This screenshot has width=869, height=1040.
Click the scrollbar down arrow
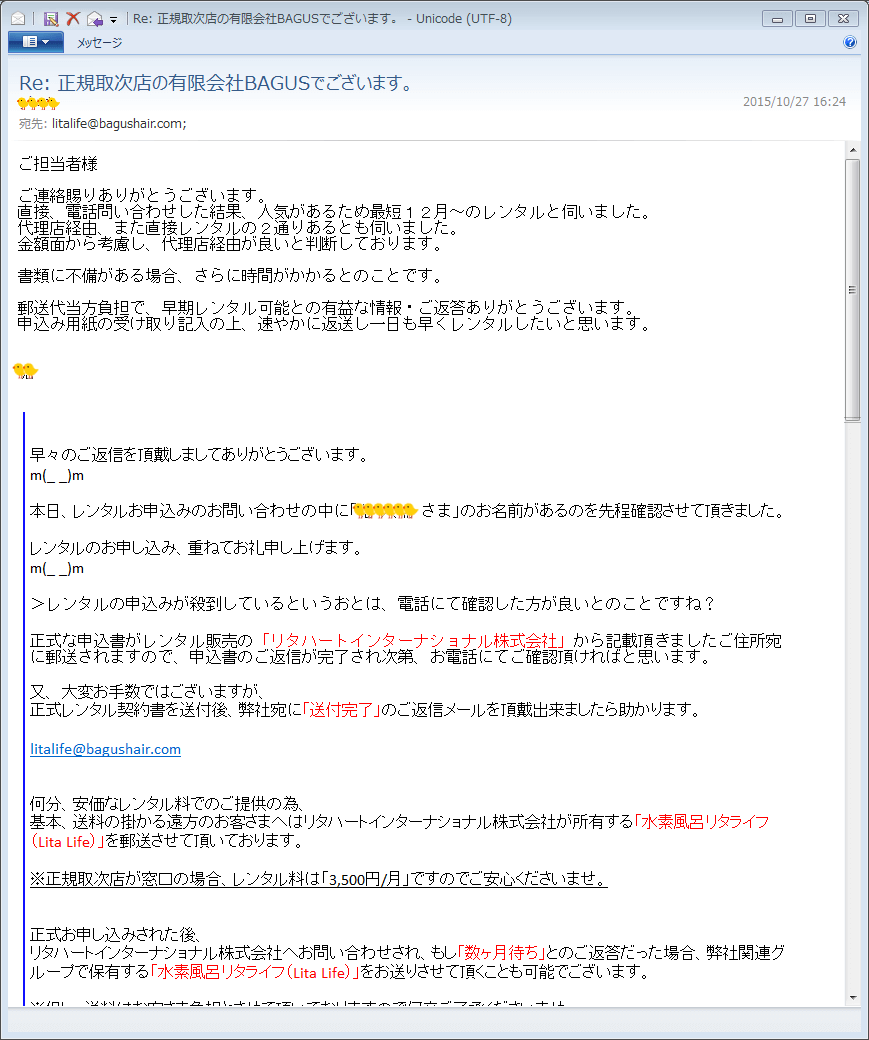852,998
